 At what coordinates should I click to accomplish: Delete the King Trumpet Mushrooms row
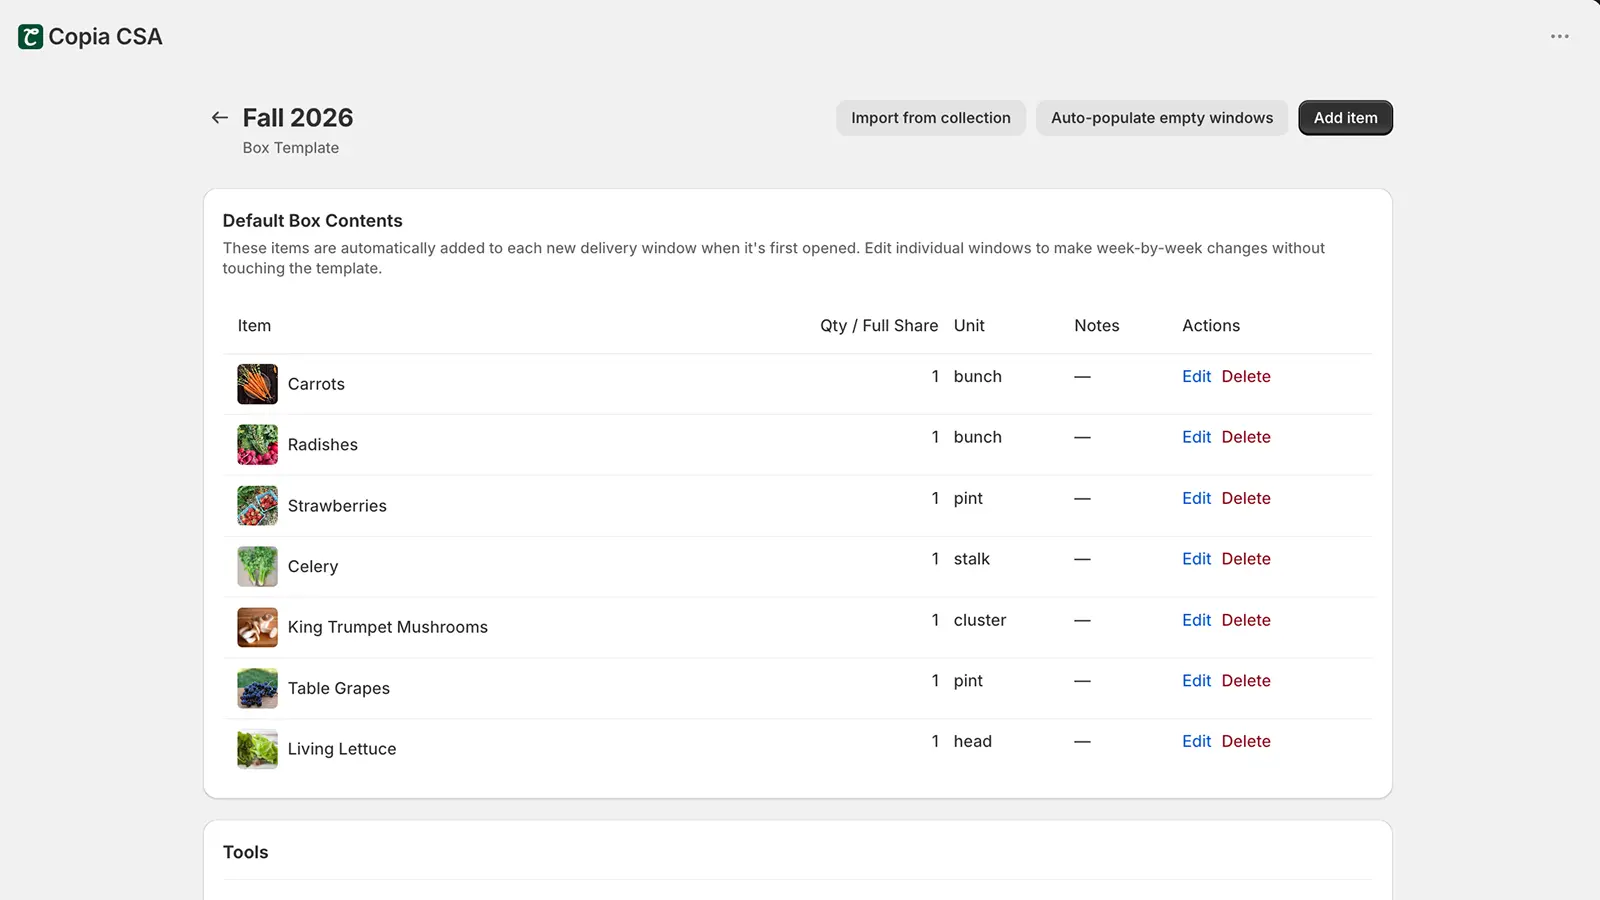(x=1246, y=620)
